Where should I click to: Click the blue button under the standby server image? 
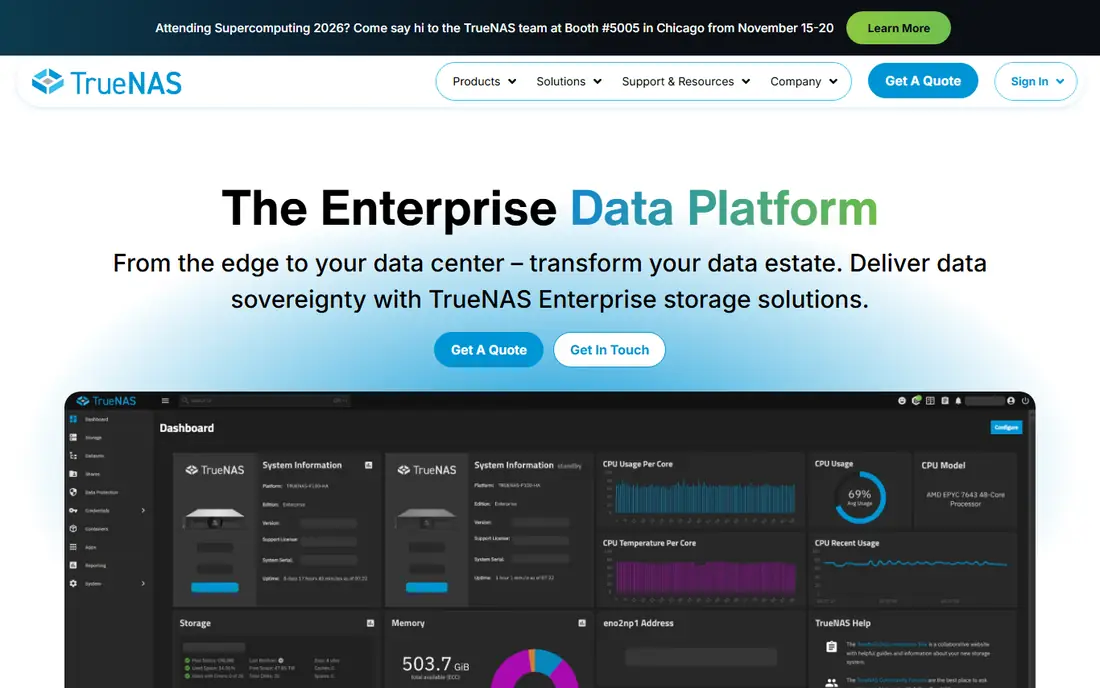coord(427,588)
